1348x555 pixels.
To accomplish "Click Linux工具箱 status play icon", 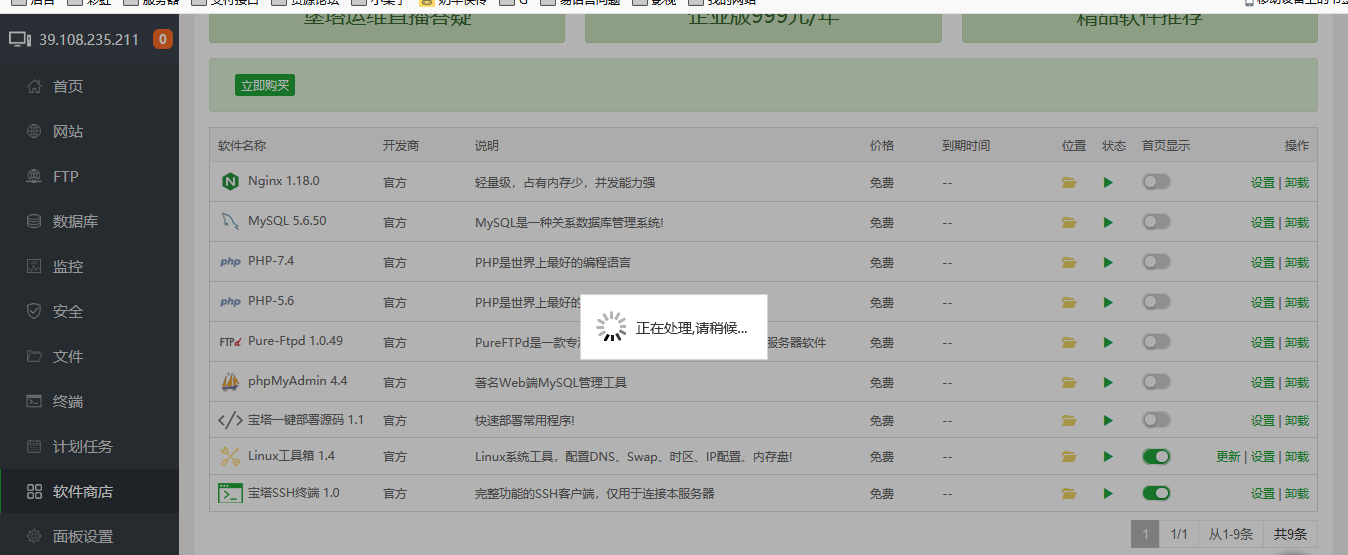I will coord(1108,457).
